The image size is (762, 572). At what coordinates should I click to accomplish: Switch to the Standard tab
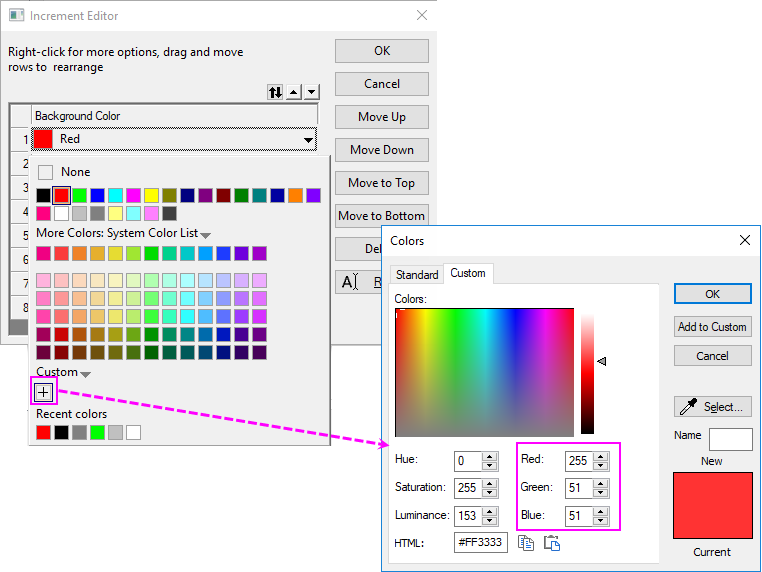click(417, 274)
